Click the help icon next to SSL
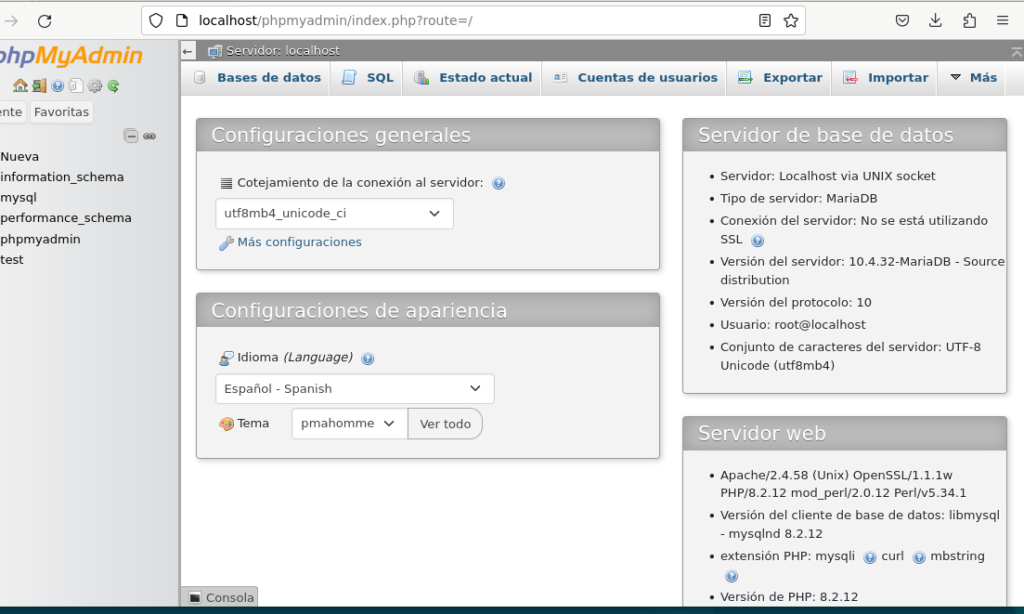 click(757, 240)
